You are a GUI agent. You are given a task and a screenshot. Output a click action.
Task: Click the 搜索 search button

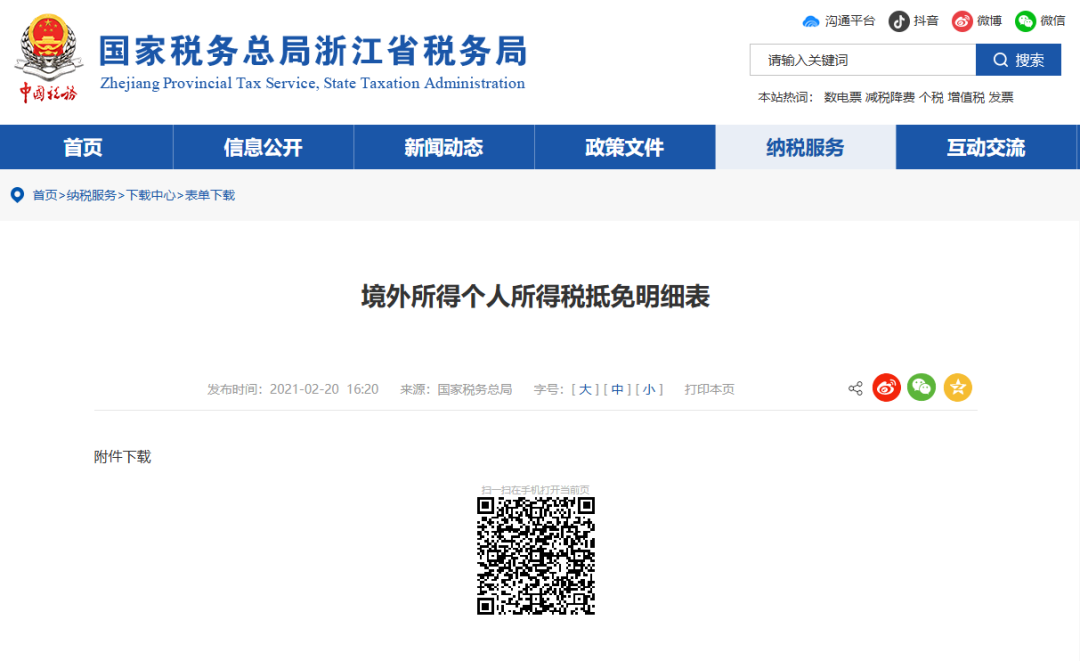(1018, 60)
